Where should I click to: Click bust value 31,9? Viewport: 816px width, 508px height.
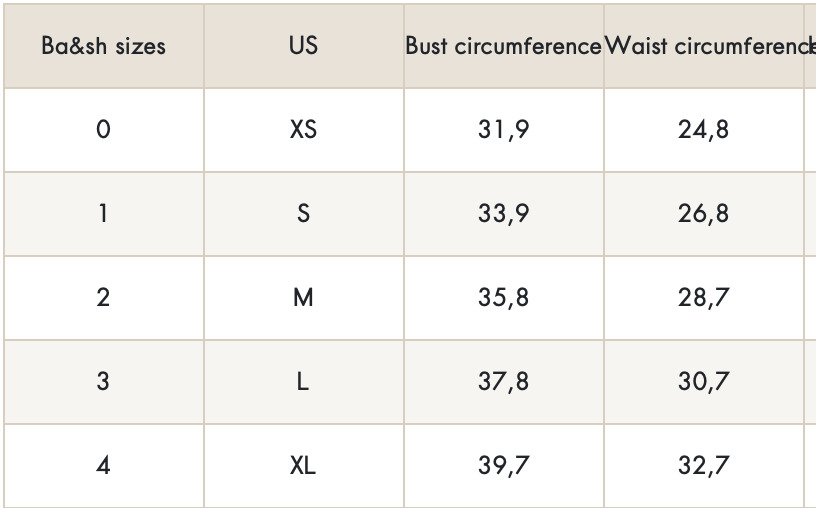(503, 130)
